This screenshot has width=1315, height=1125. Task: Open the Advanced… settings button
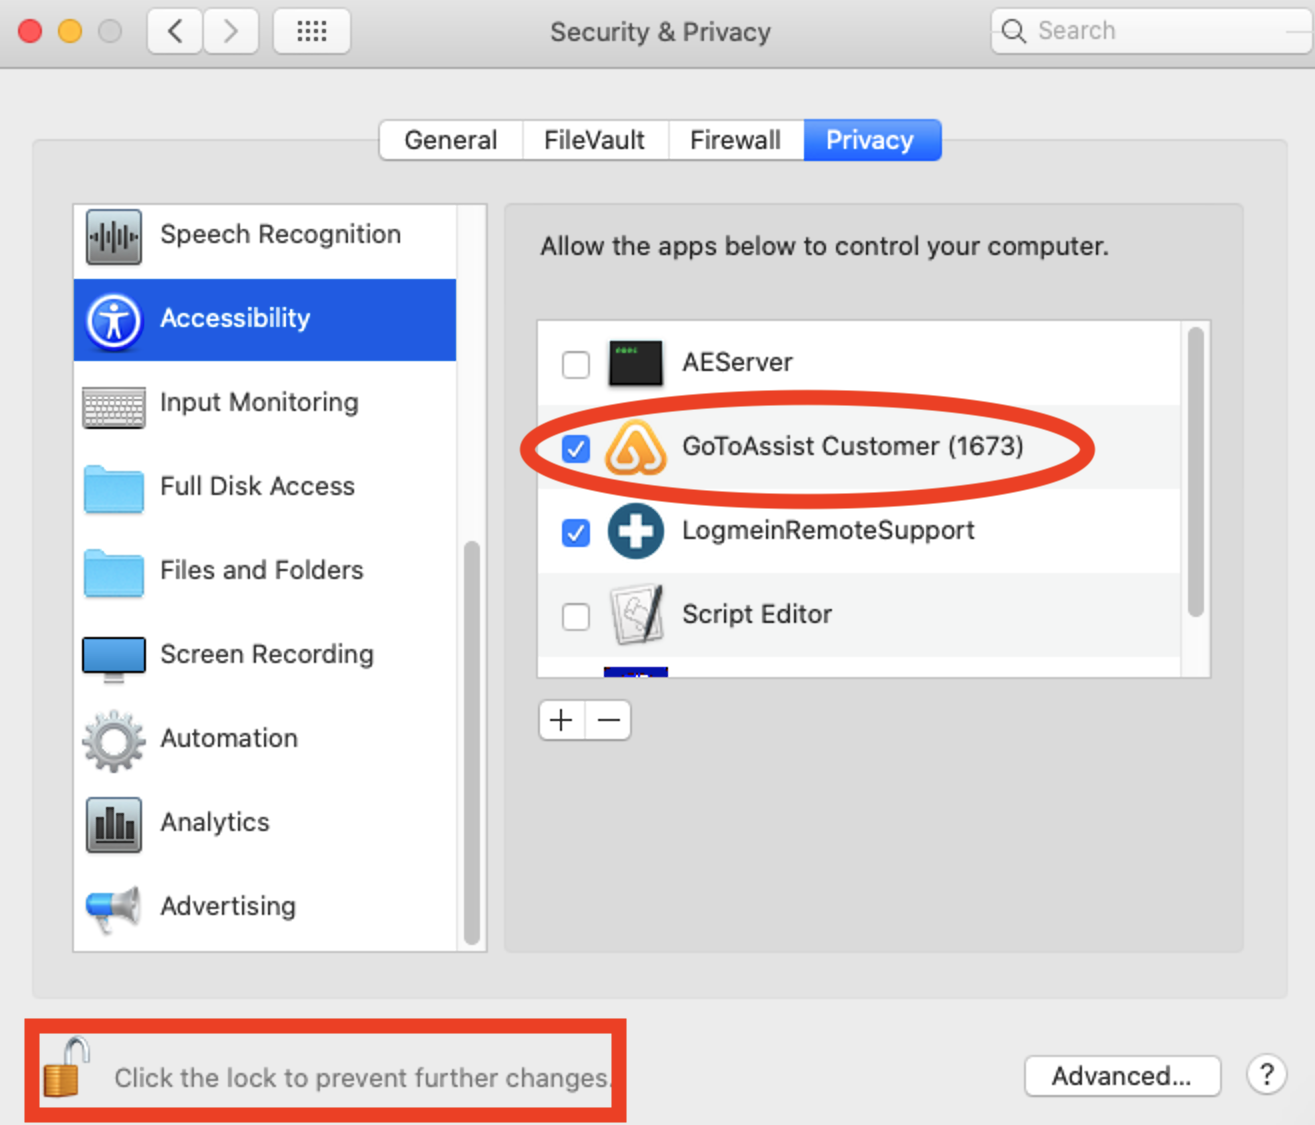coord(1122,1076)
